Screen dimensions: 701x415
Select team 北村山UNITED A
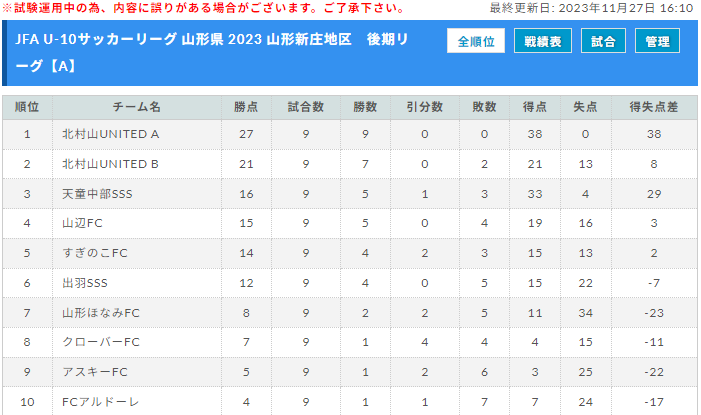[110, 134]
